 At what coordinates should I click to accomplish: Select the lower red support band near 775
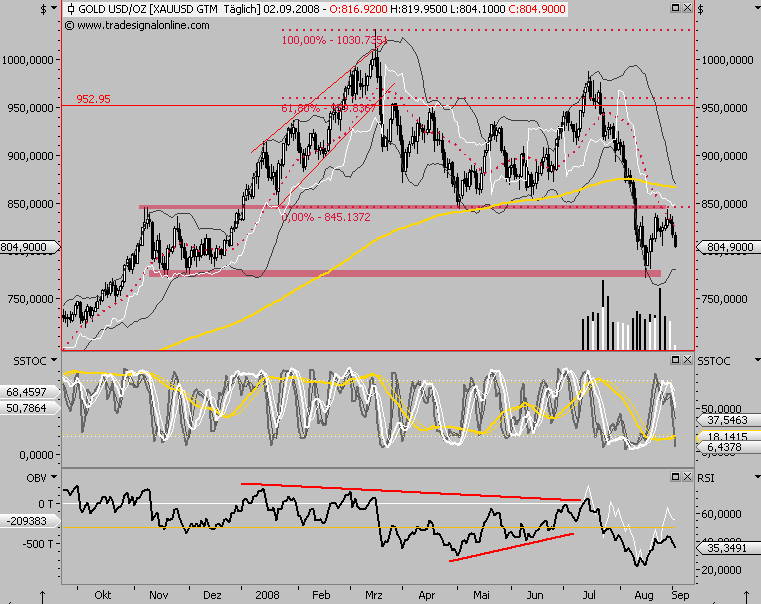405,274
